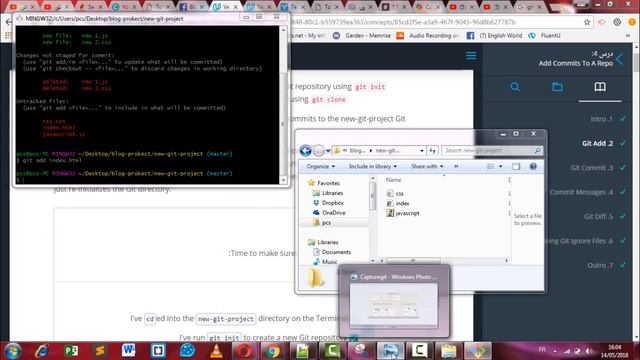Open the search icon in lesson sidebar
The image size is (640, 360).
tap(515, 87)
